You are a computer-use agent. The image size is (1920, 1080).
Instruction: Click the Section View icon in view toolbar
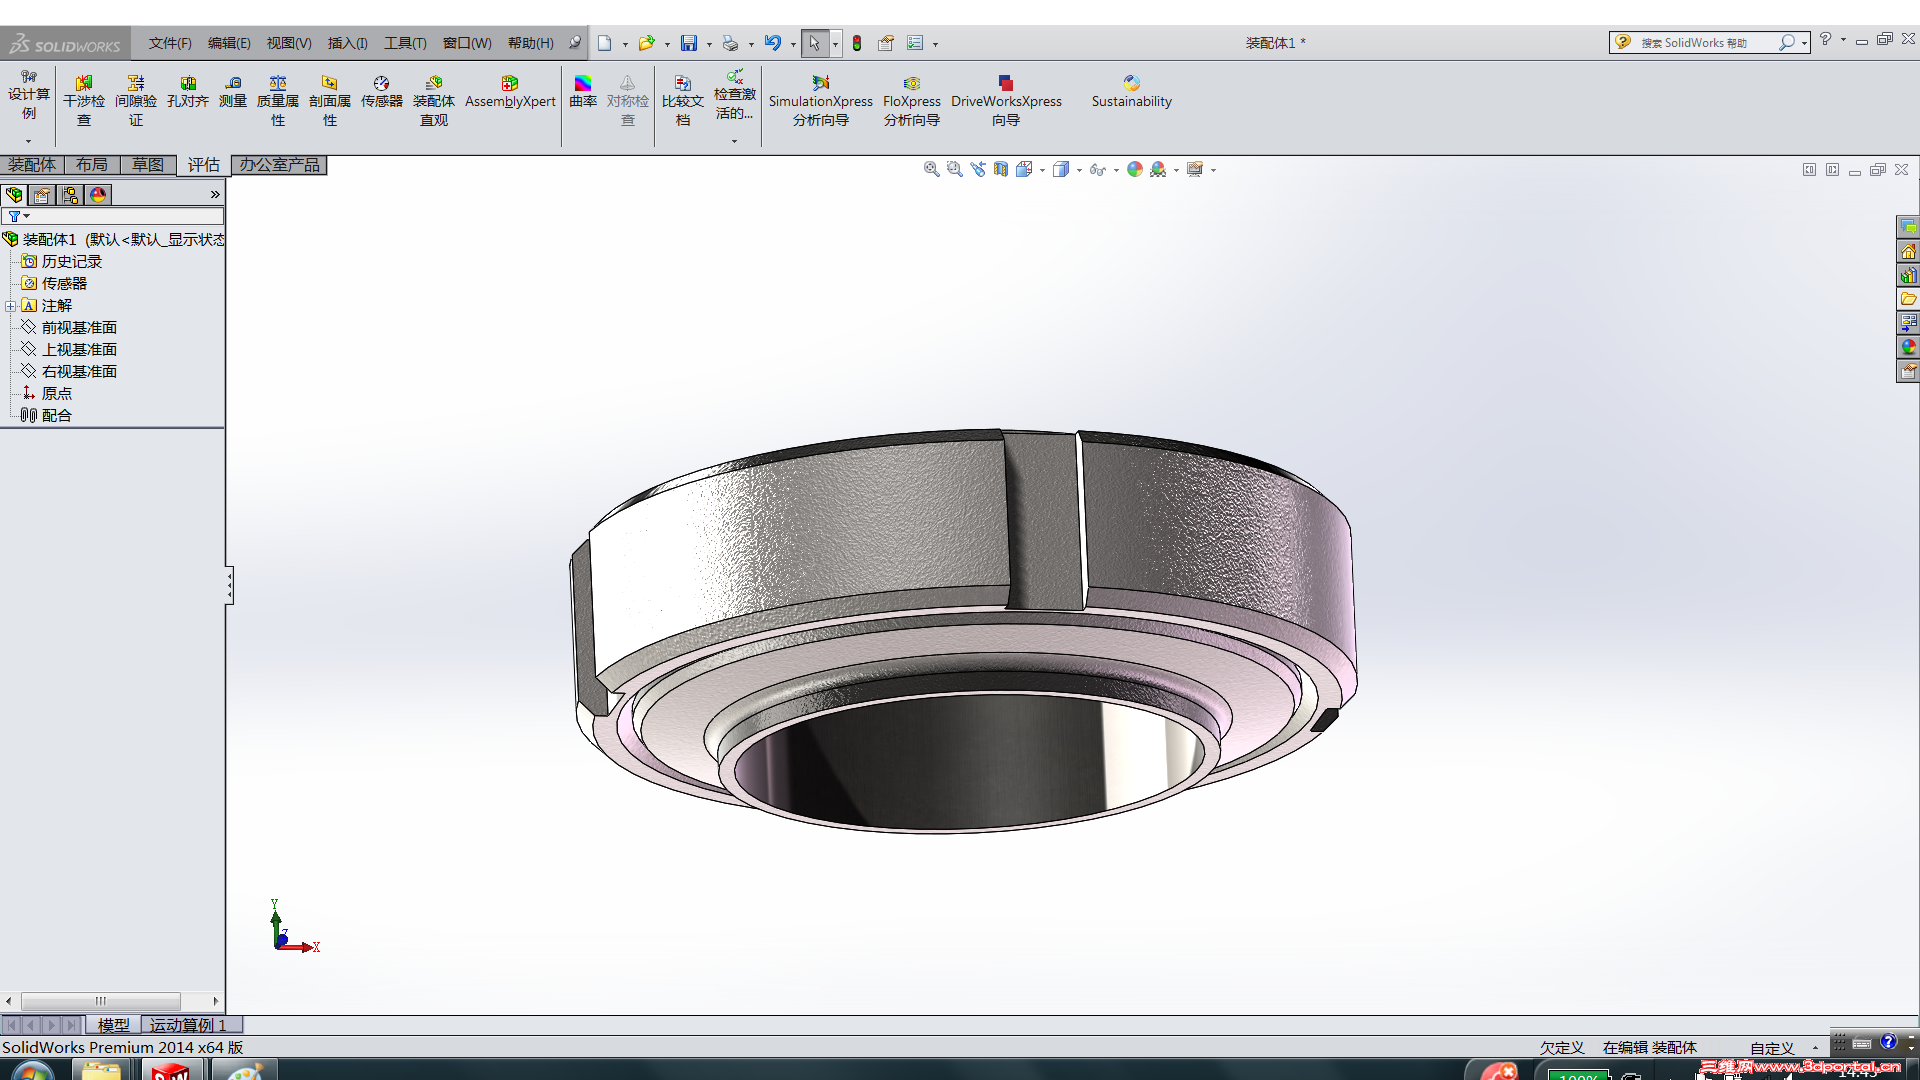coord(1001,170)
